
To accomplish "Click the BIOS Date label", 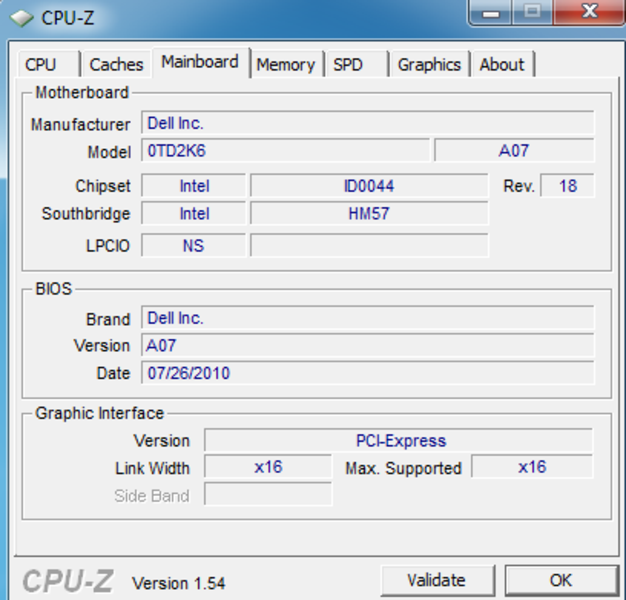I will coord(113,373).
